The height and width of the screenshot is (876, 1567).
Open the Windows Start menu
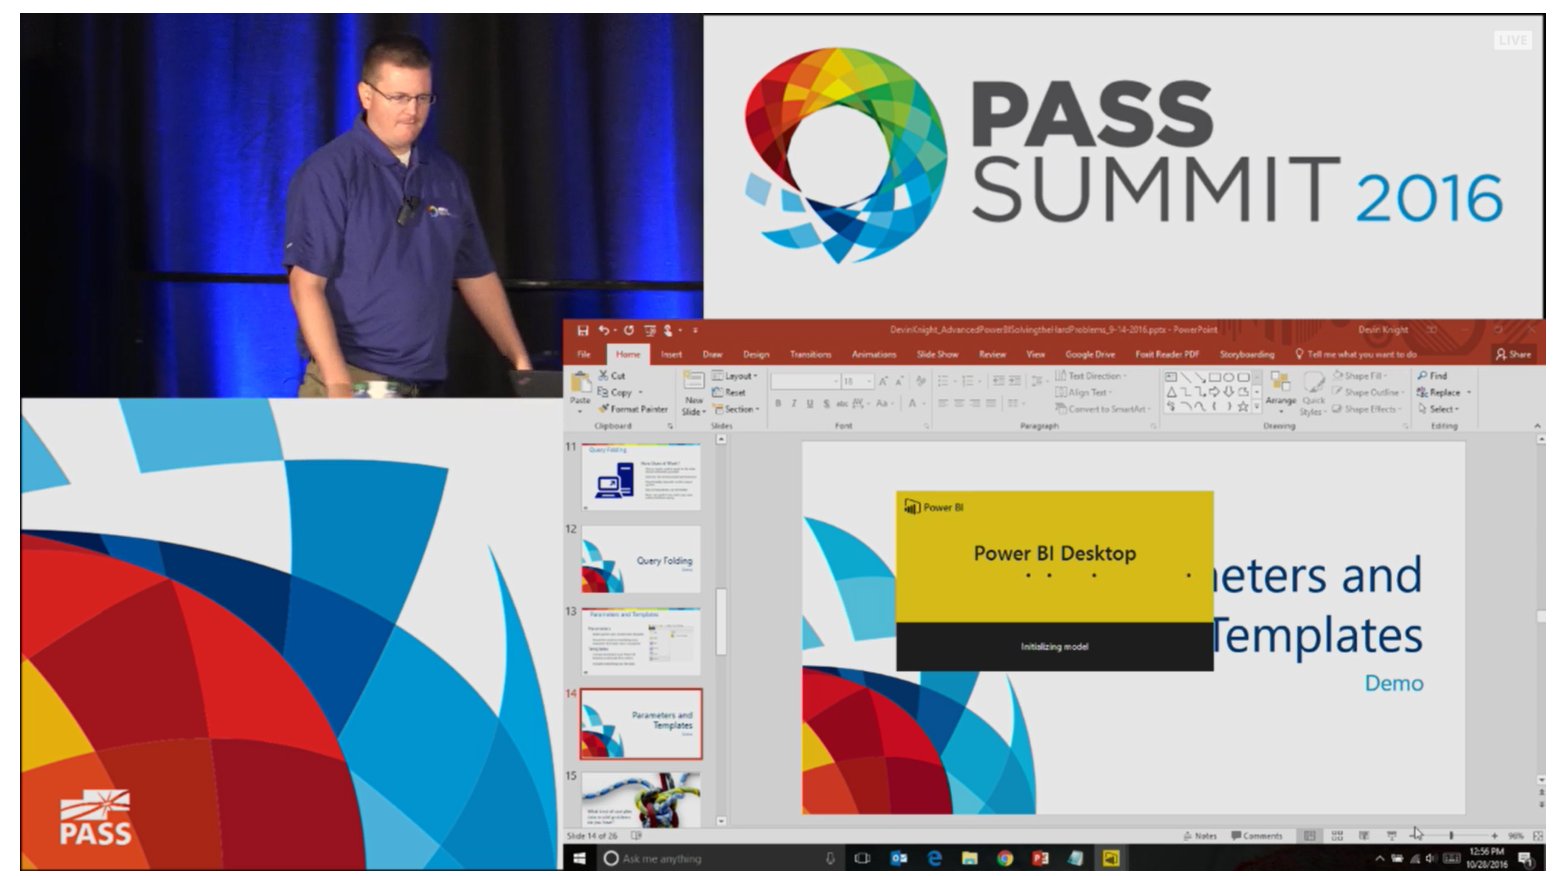[x=580, y=858]
